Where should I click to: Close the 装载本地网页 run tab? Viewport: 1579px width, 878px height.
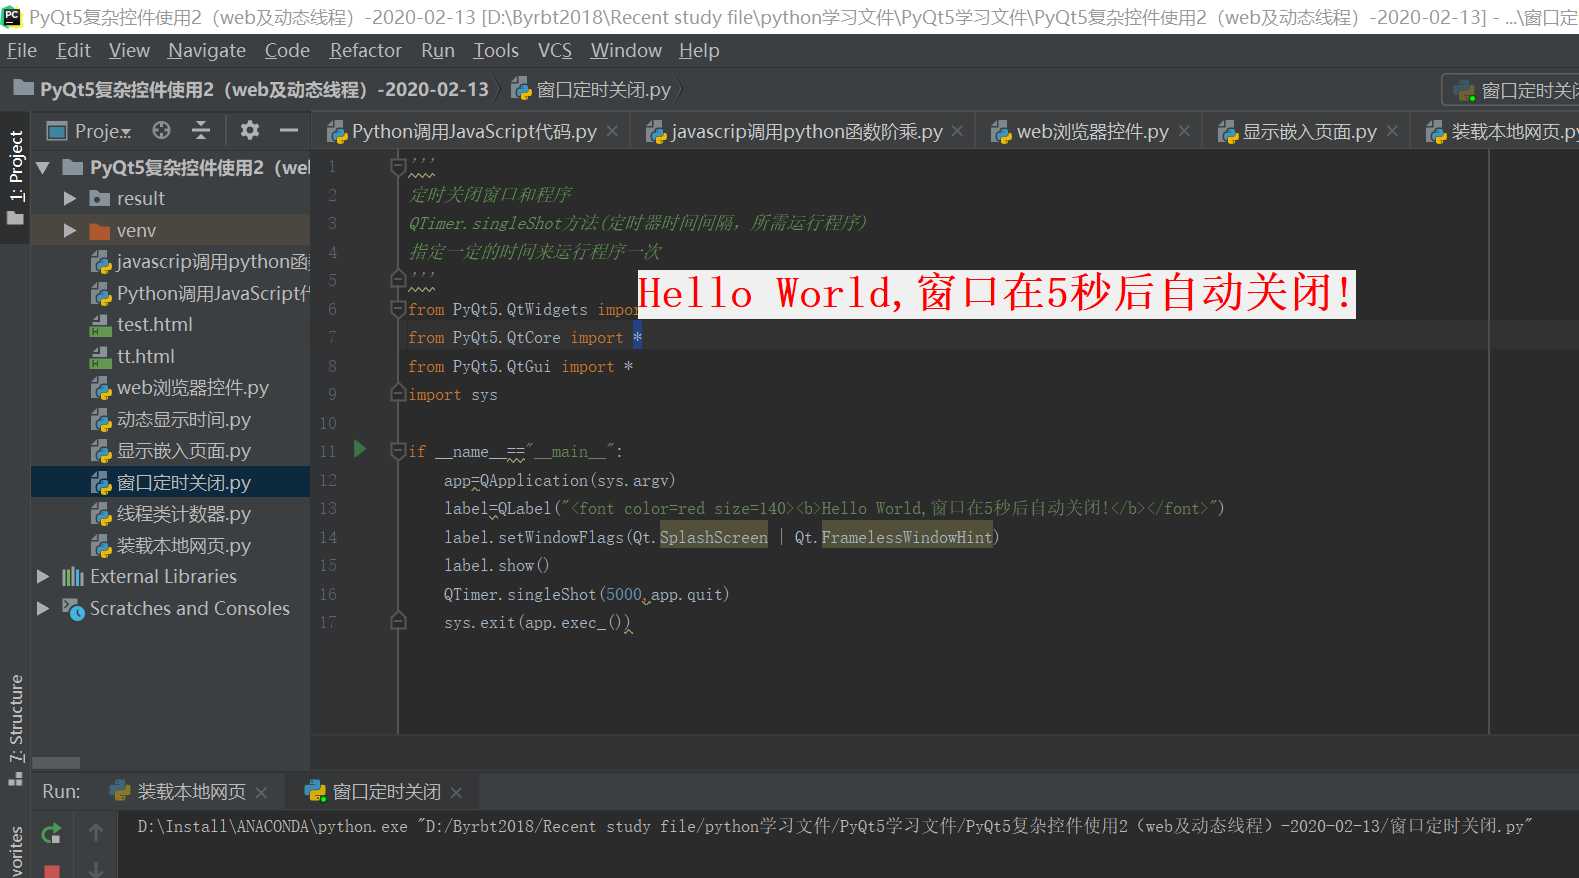261,792
